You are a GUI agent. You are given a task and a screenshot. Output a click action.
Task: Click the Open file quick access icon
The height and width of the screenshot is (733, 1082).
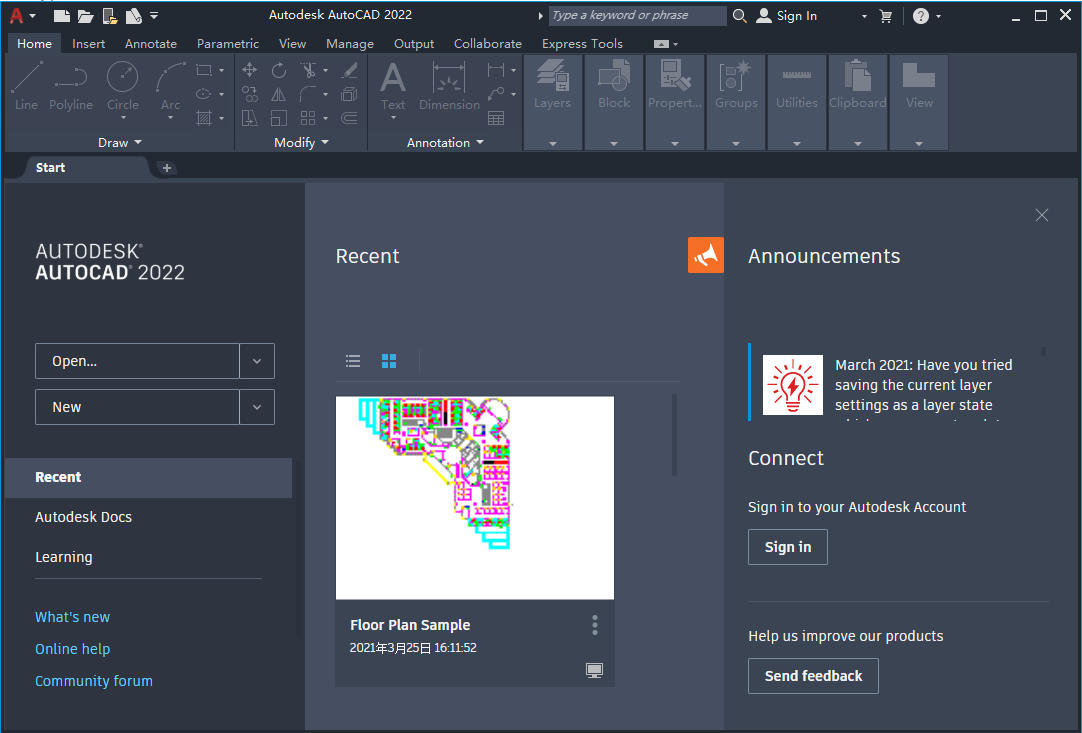click(86, 15)
